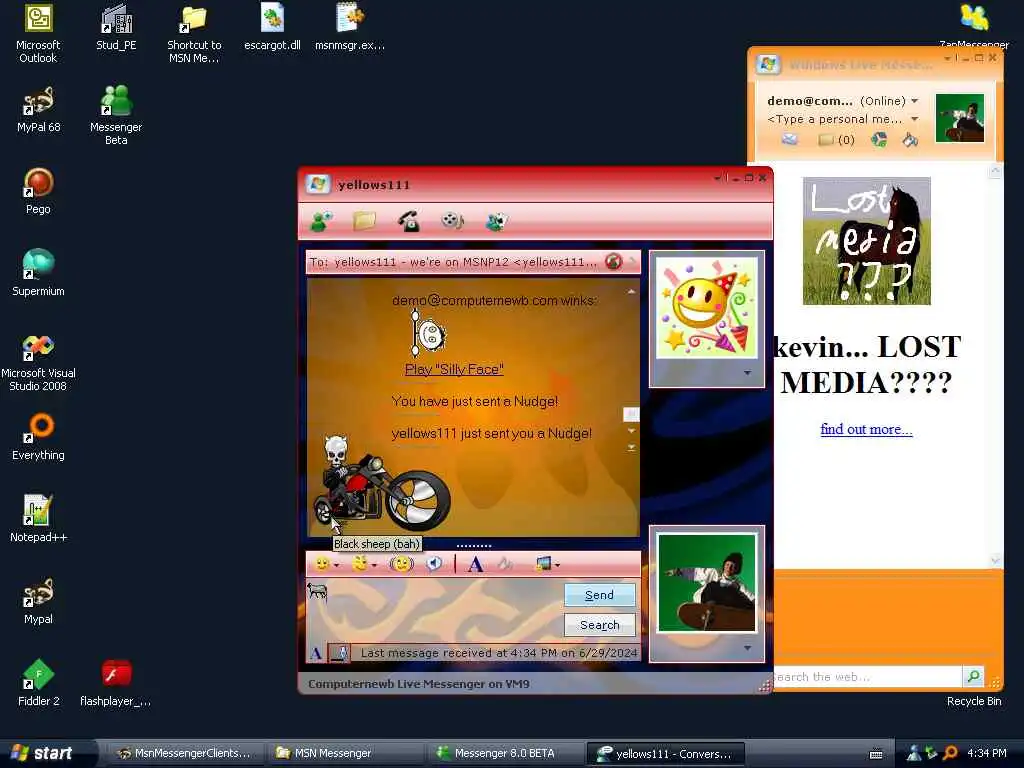
Task: Click the share files folder icon in chat
Action: pos(364,221)
